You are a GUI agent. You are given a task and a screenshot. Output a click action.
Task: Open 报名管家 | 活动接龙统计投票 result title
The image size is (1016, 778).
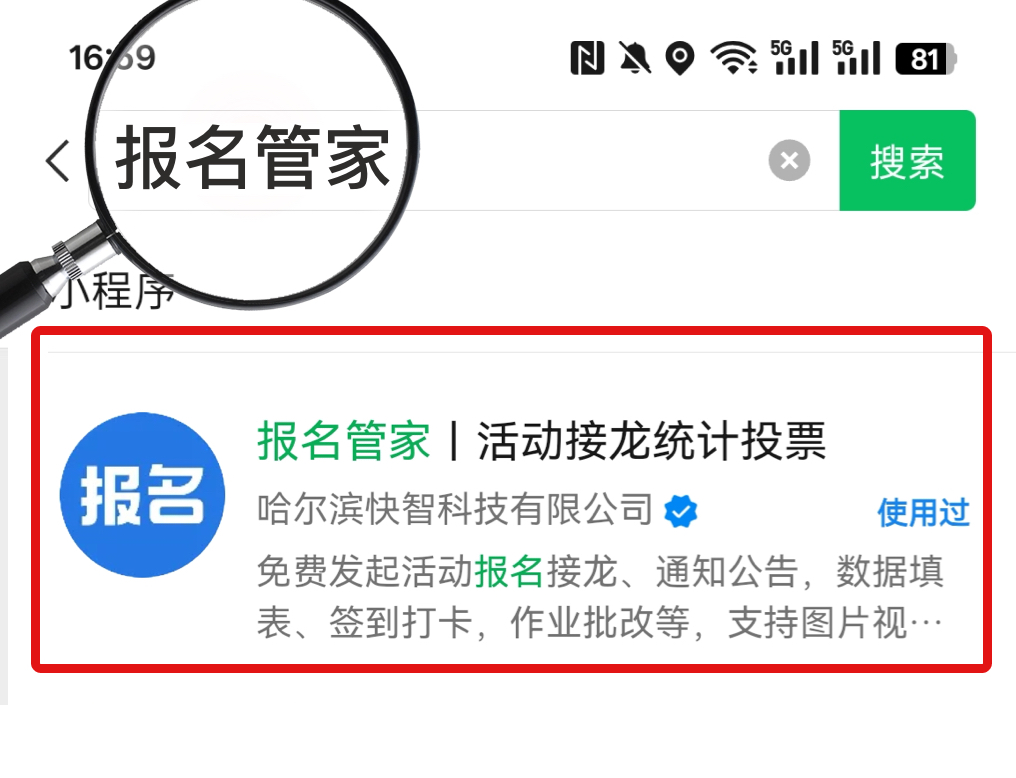pyautogui.click(x=542, y=440)
